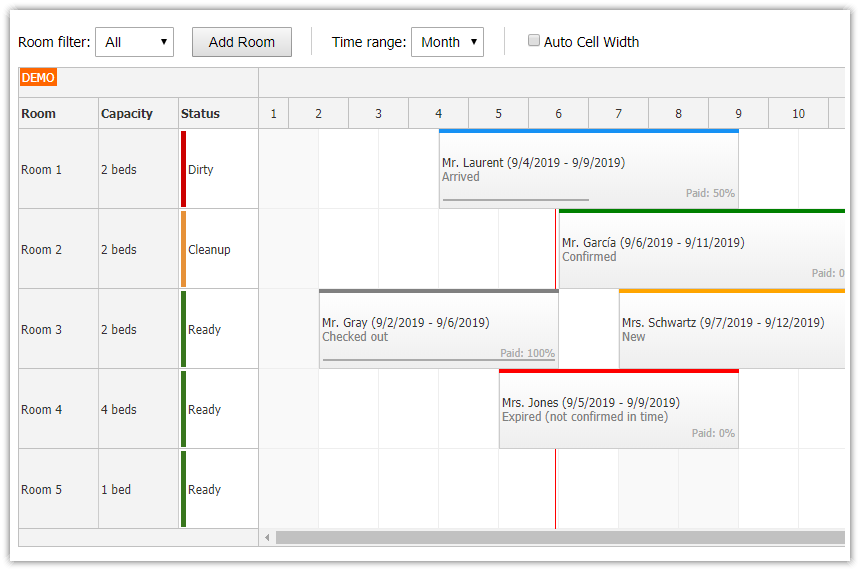Enable the Auto Cell Width checkbox
Screen dimensions: 860x571
(x=534, y=41)
